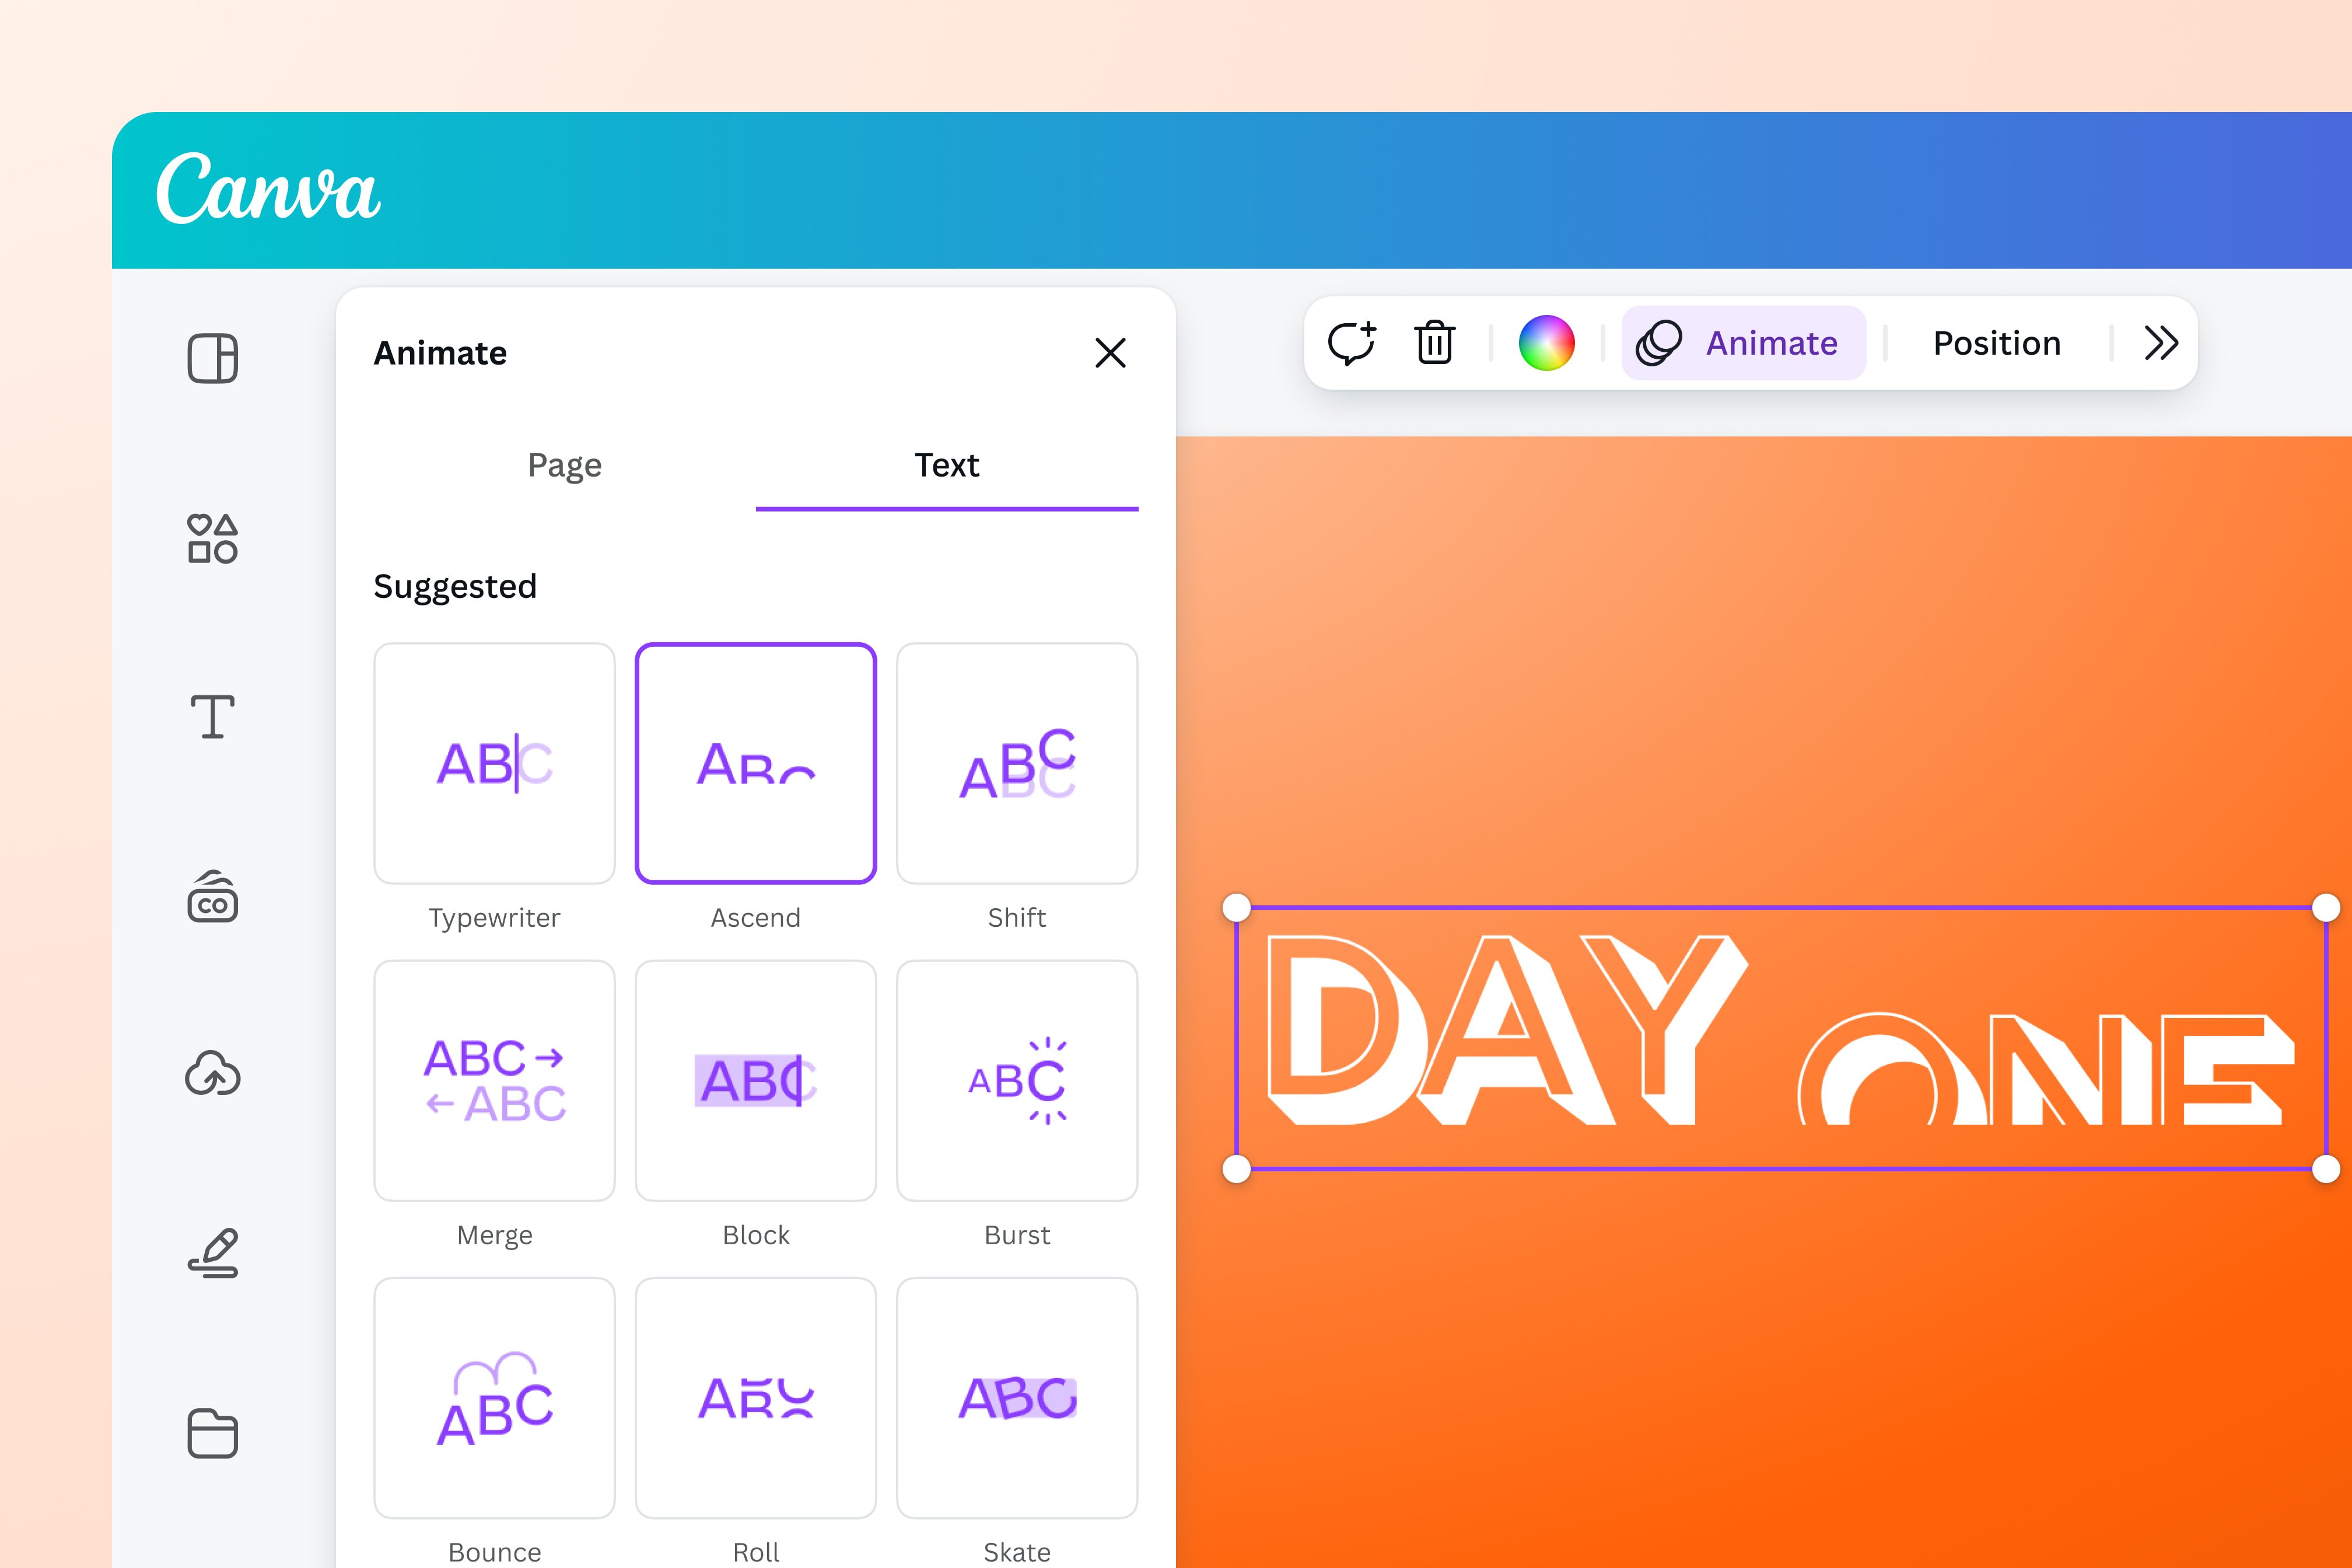
Task: Apply the Burst animation
Action: pyautogui.click(x=1017, y=1080)
